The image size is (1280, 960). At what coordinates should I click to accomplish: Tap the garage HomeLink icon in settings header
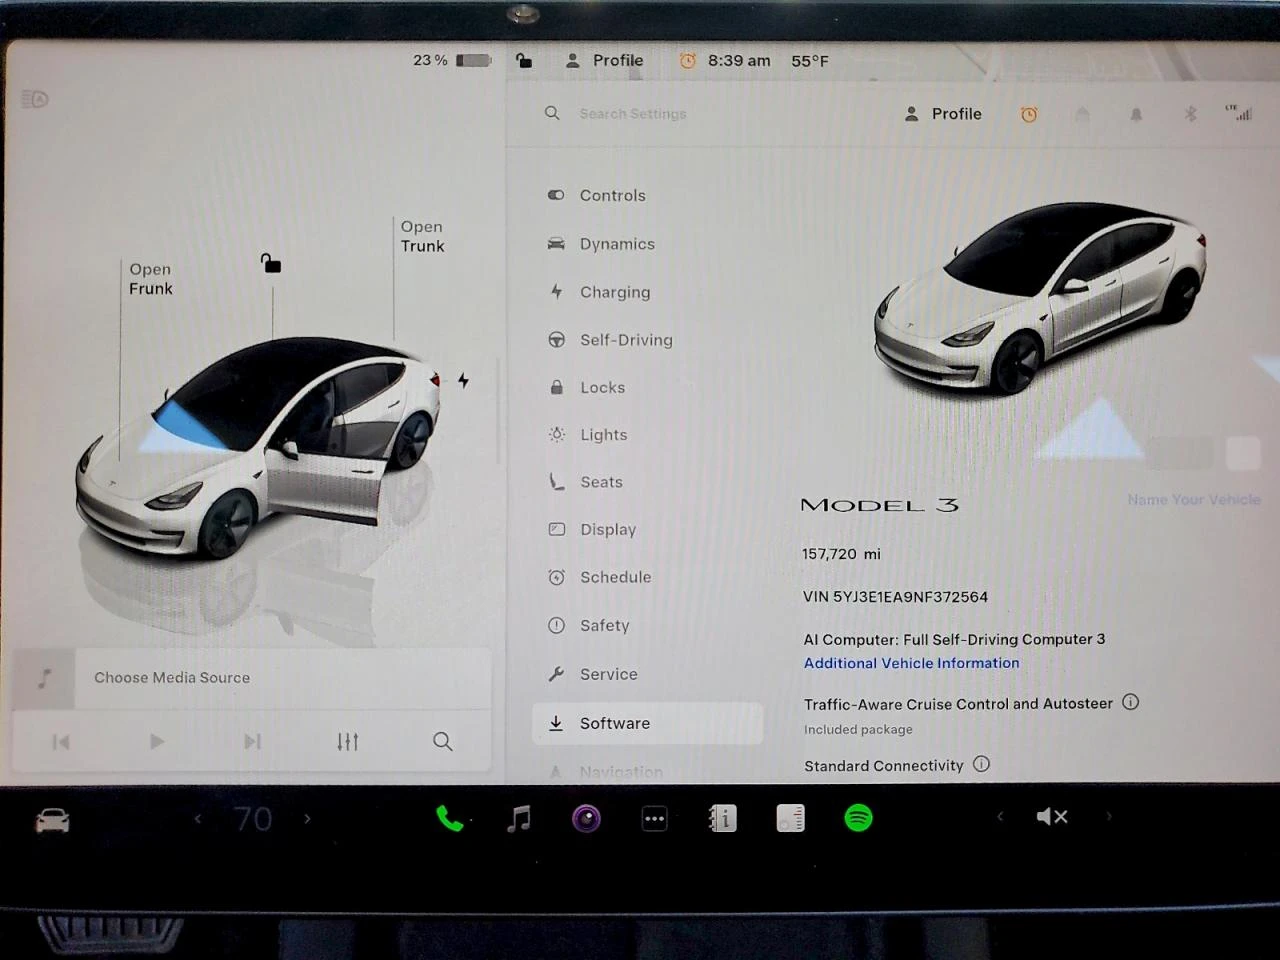(x=1082, y=115)
